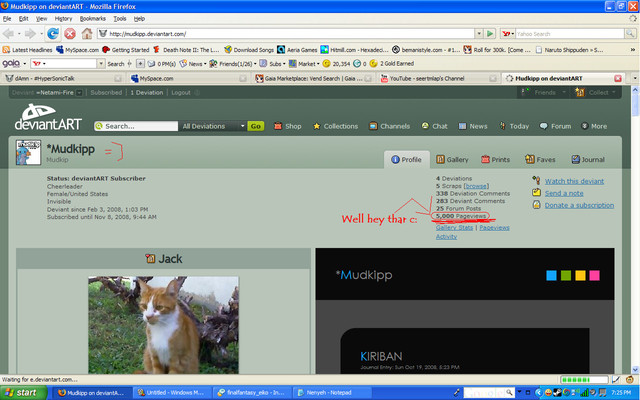Open the address bar history dropdown
Screen dimensions: 640x400
pos(479,33)
